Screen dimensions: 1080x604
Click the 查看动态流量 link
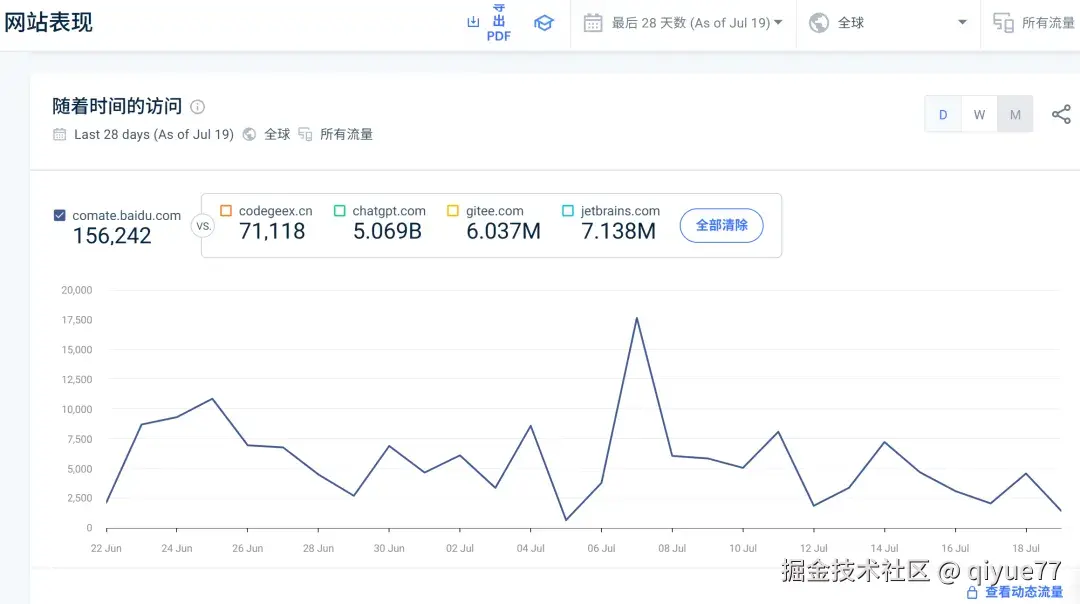coord(1024,592)
